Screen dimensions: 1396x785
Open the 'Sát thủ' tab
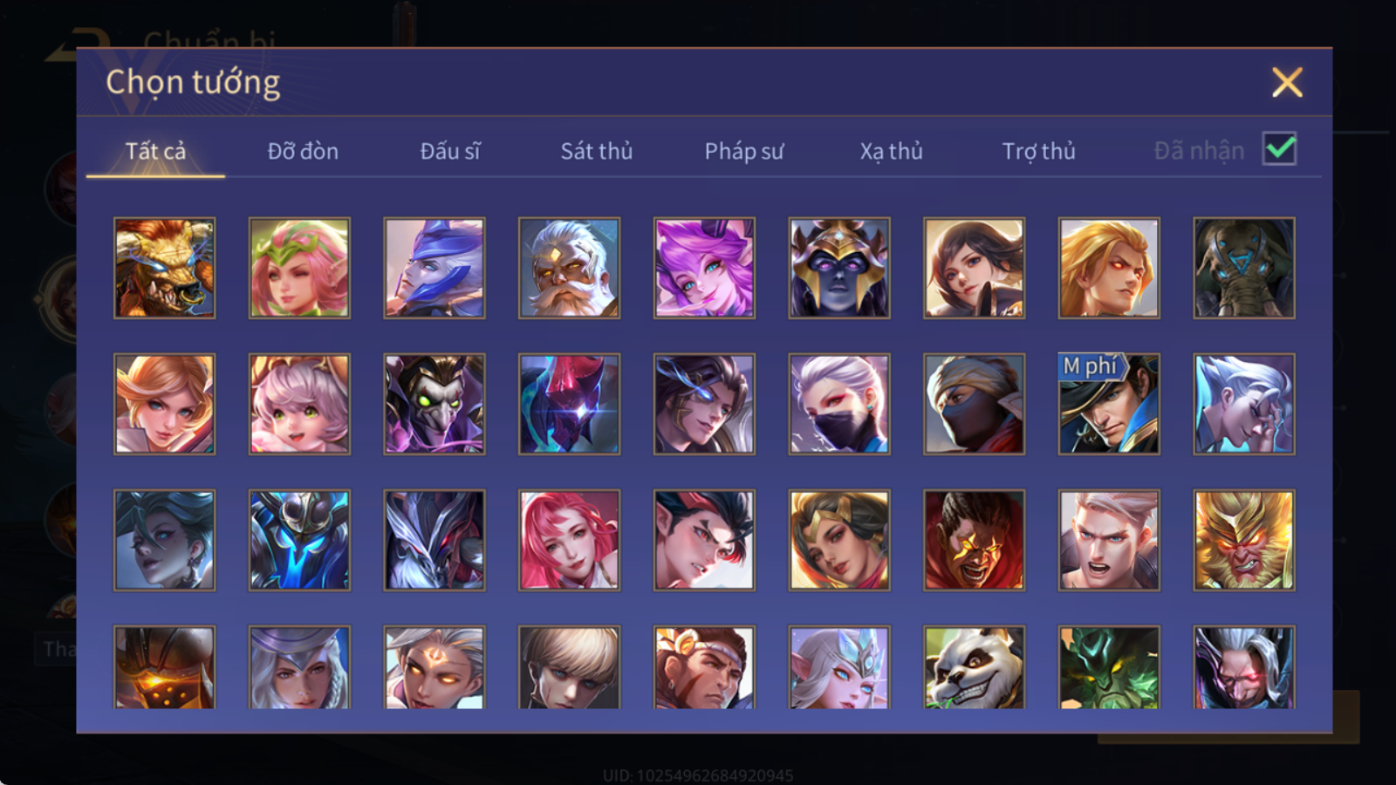click(x=596, y=151)
